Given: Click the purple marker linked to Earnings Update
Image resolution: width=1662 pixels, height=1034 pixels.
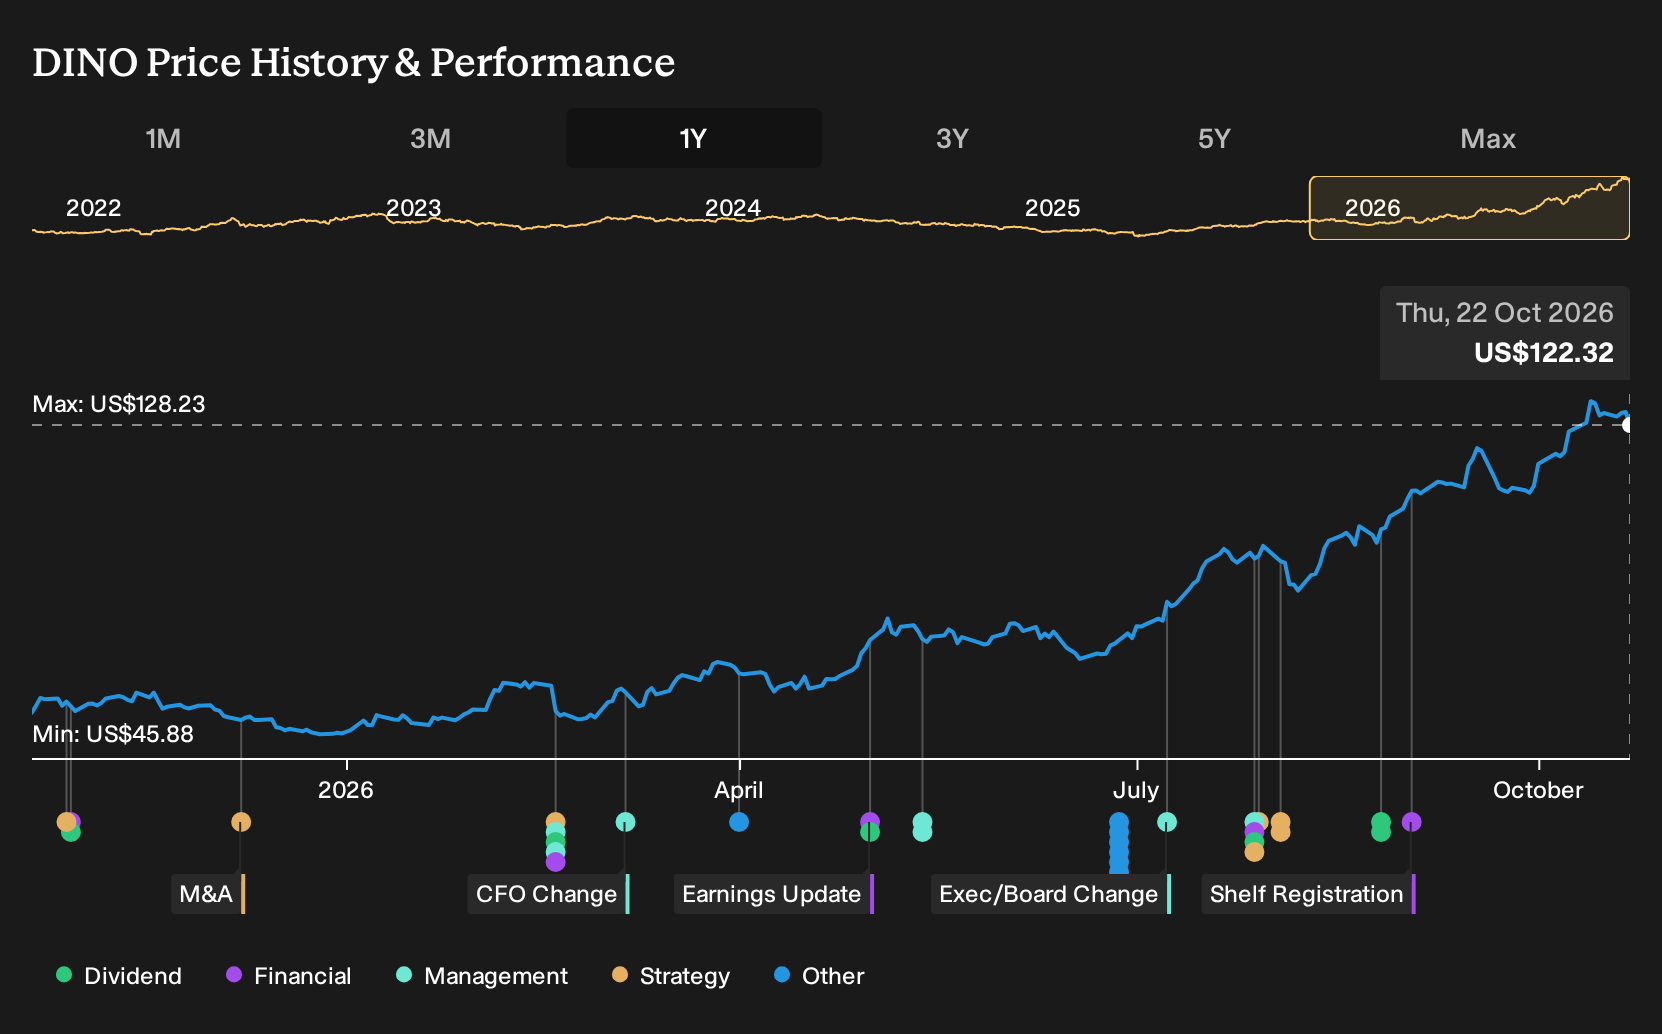Looking at the screenshot, I should coord(870,822).
